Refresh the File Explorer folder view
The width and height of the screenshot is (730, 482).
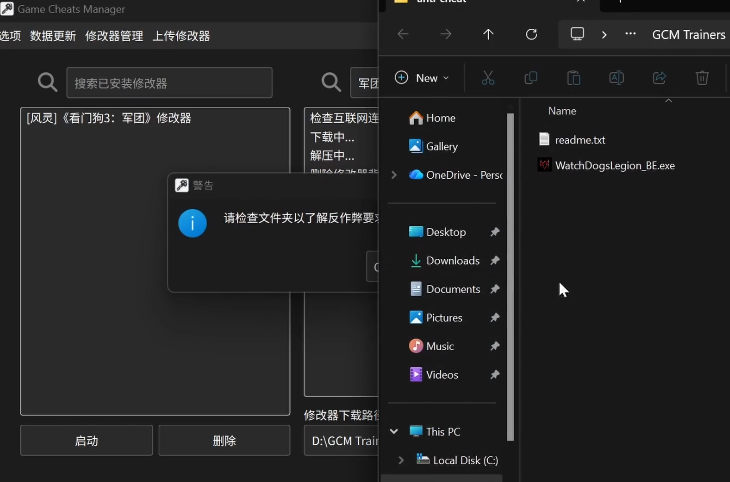pyautogui.click(x=531, y=34)
